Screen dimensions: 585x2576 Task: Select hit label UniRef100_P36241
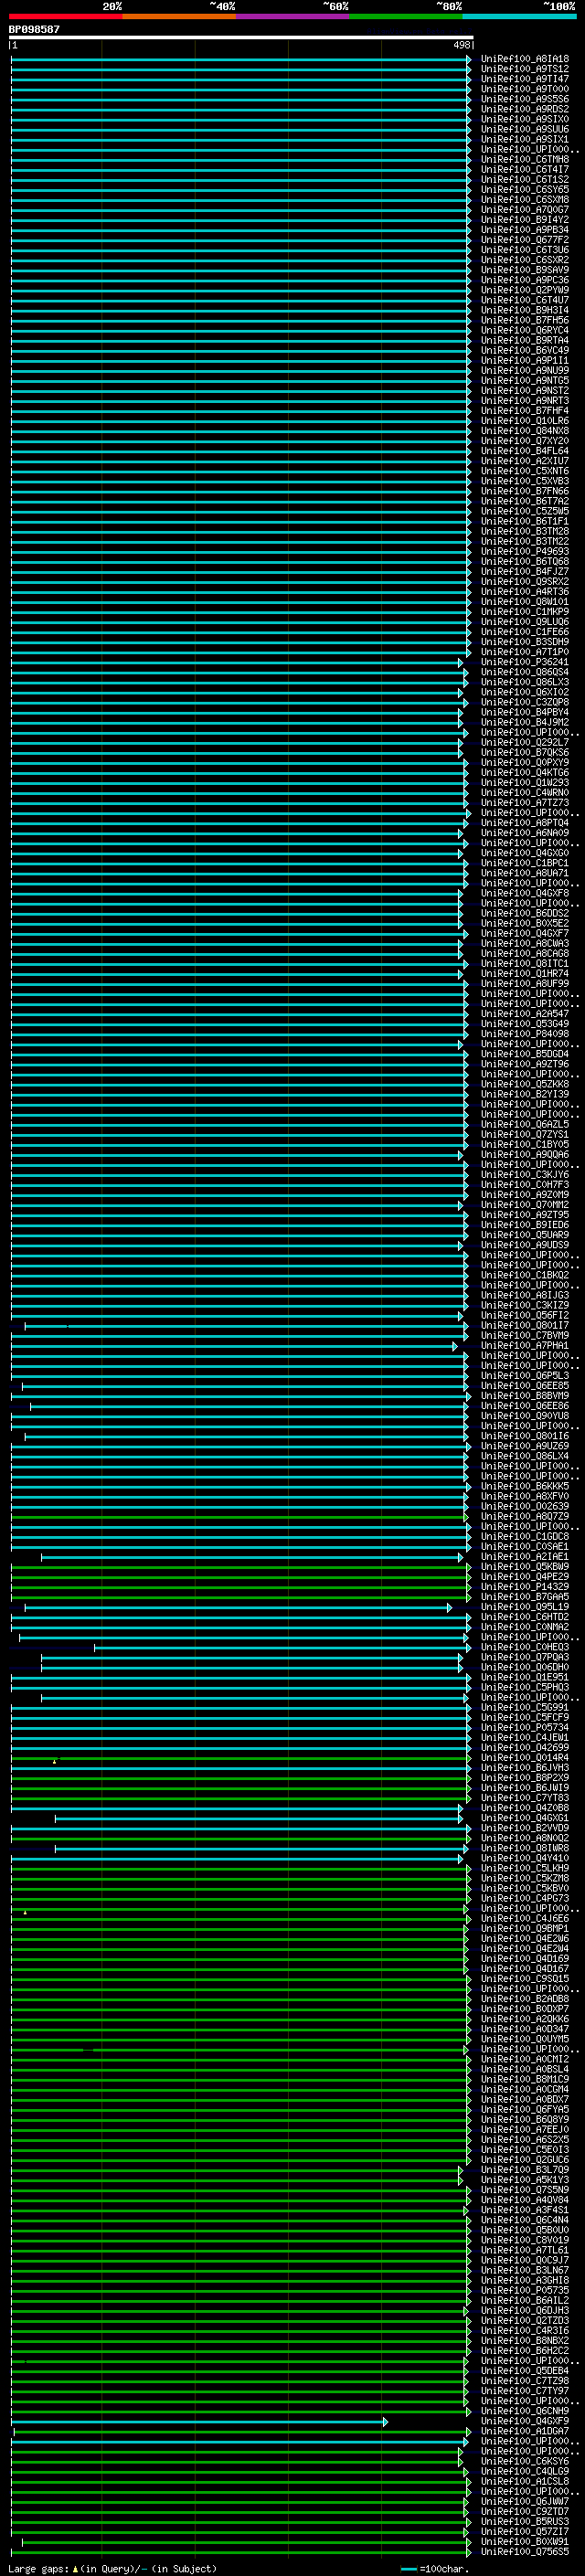coord(525,662)
